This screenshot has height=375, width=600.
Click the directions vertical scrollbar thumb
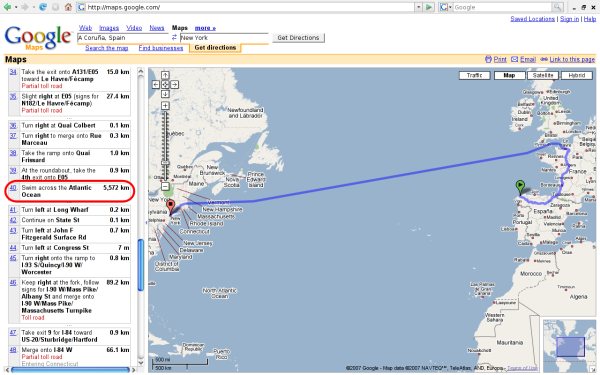pos(140,265)
